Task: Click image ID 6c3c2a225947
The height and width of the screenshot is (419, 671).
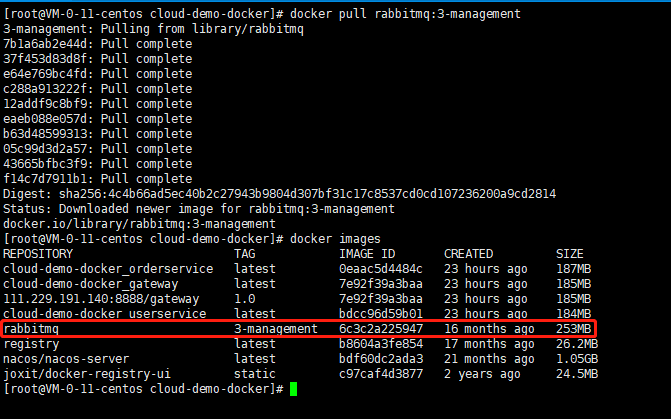Action: 381,329
